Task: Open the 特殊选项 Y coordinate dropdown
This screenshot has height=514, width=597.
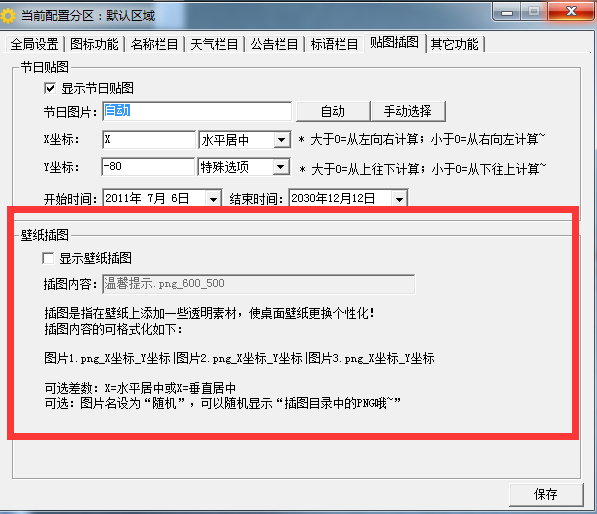Action: coord(281,167)
